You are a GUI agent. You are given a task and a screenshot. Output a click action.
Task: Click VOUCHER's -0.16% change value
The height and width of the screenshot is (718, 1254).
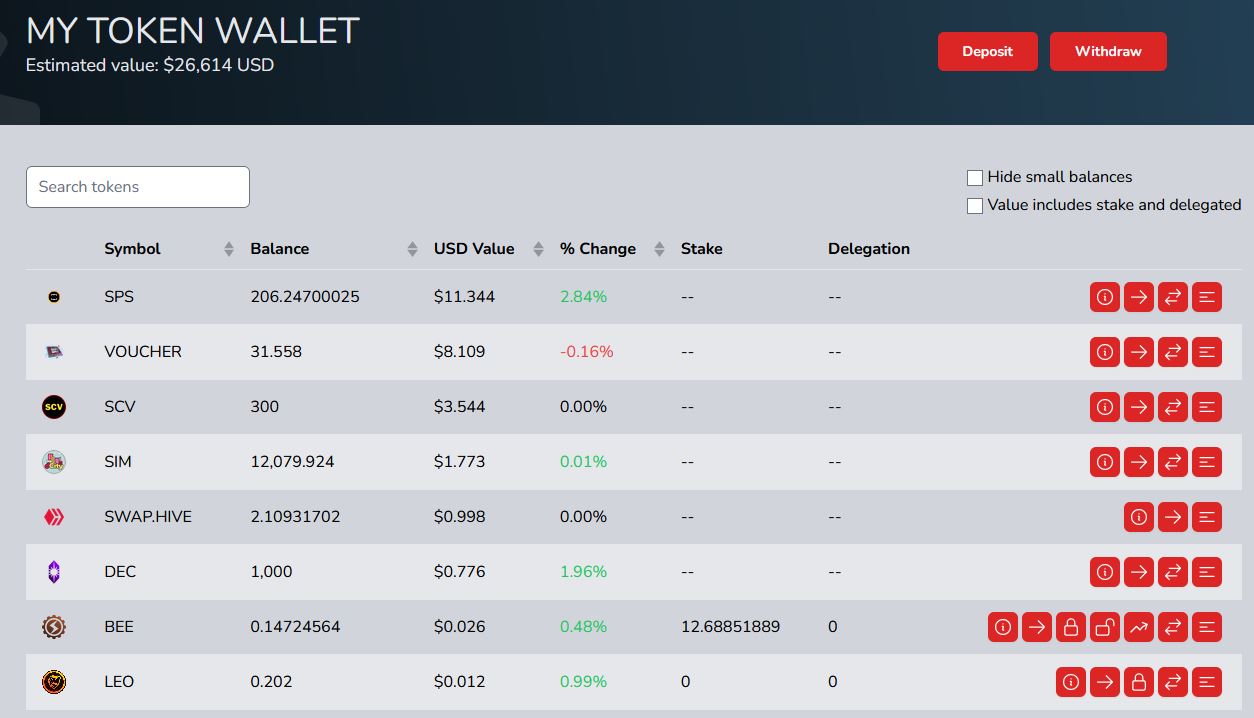tap(587, 352)
